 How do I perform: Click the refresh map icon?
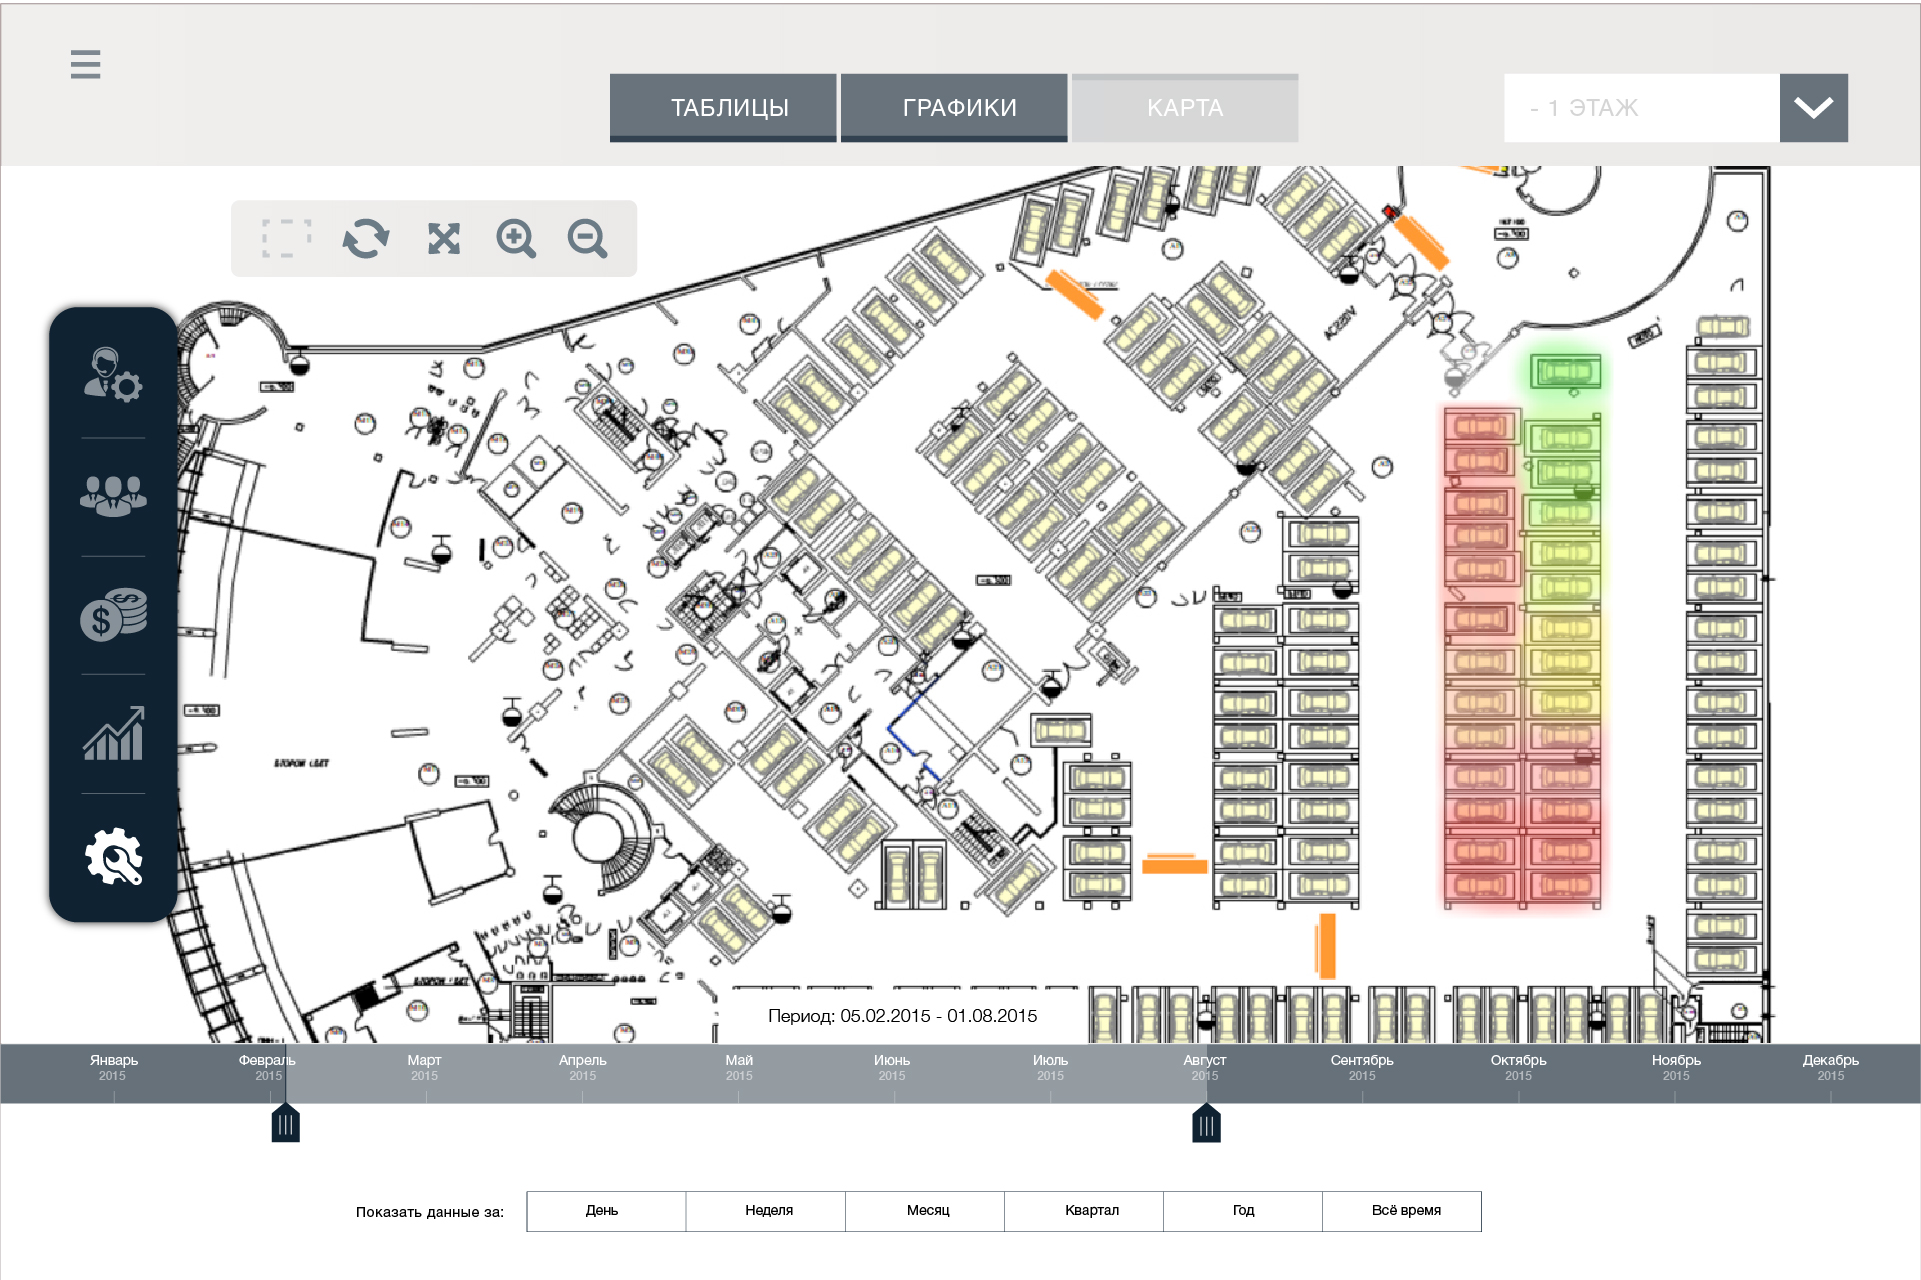click(x=366, y=239)
